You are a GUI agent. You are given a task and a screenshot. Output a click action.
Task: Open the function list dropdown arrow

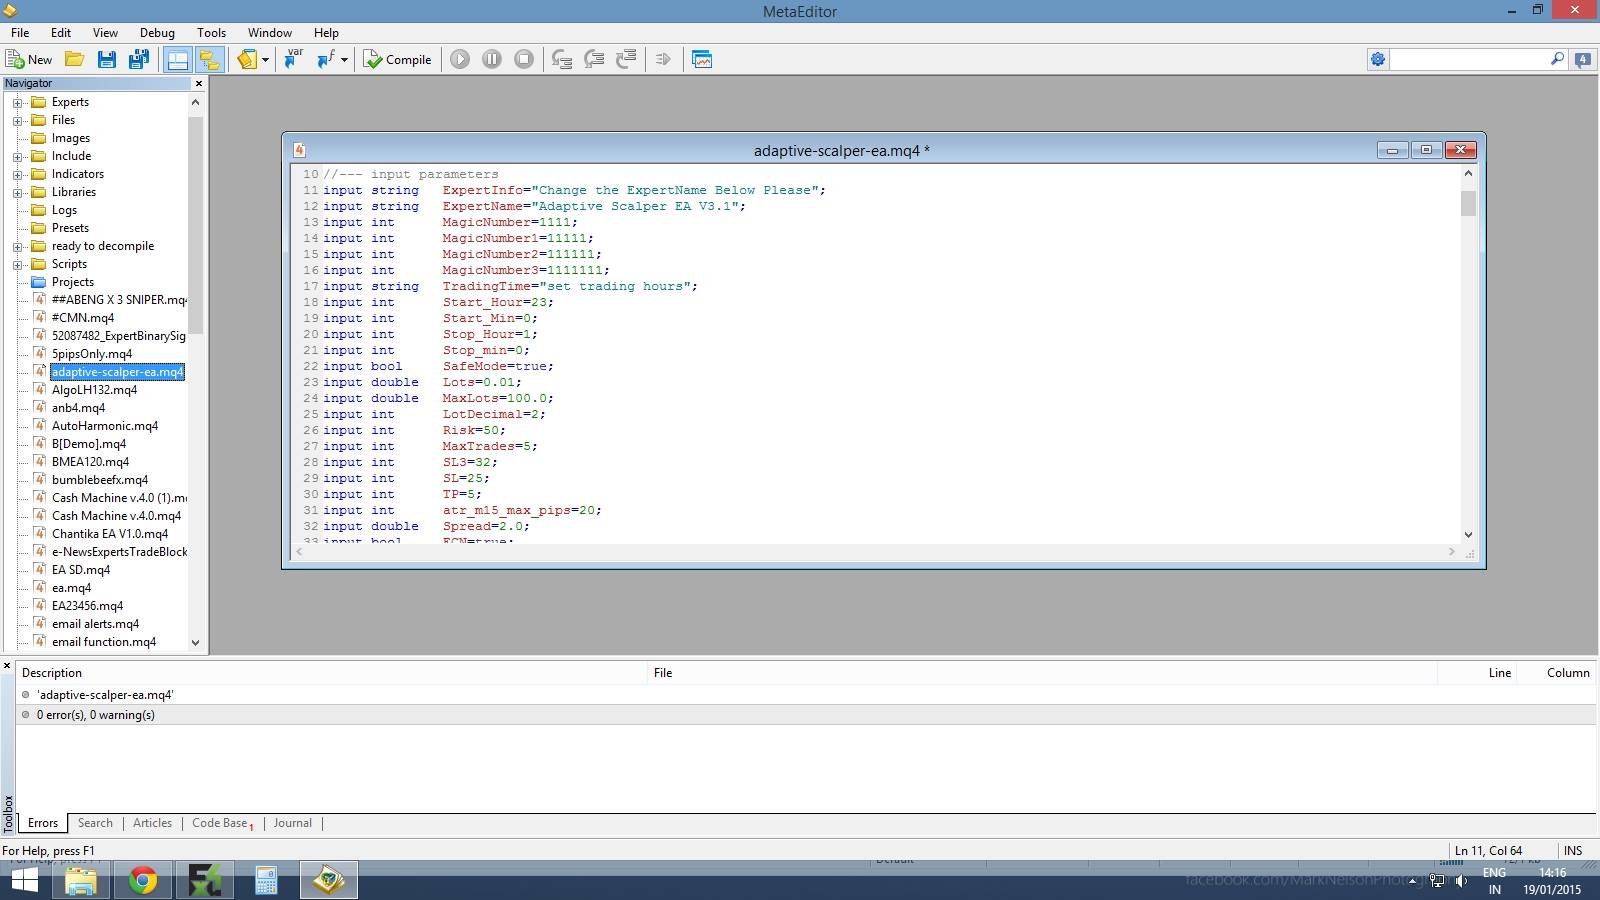344,60
